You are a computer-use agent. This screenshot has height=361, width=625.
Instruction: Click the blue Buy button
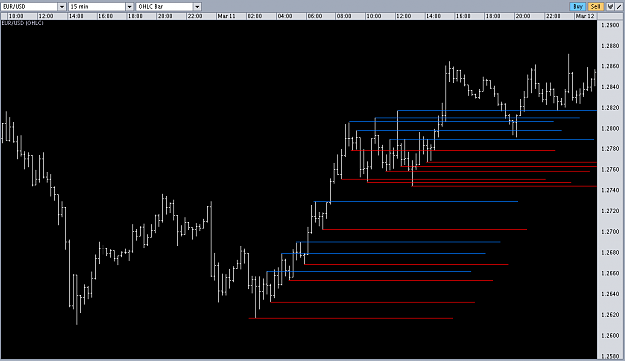[578, 6]
